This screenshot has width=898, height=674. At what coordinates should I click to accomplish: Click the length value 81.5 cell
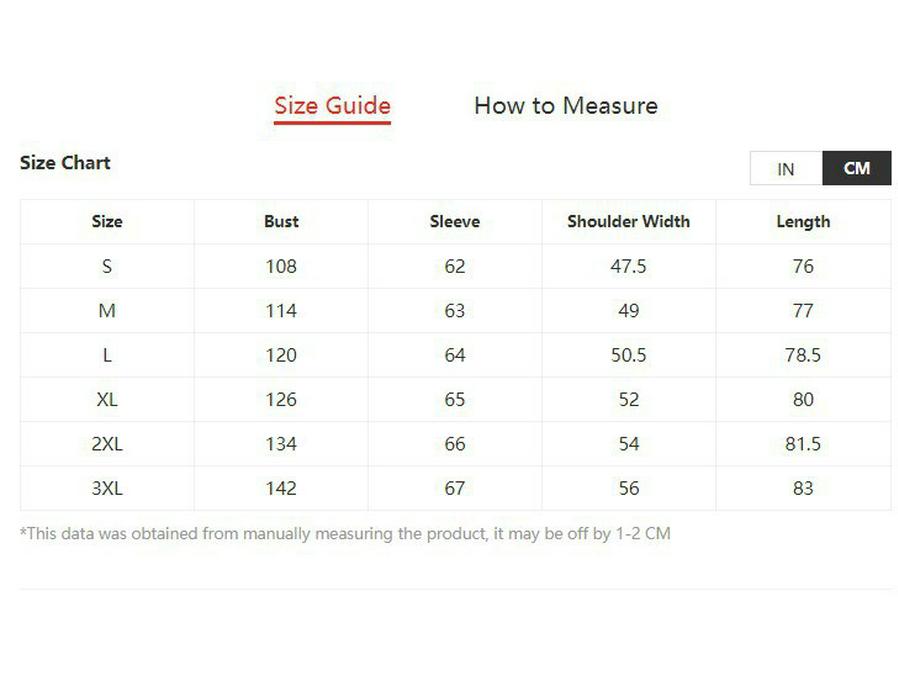tap(803, 444)
